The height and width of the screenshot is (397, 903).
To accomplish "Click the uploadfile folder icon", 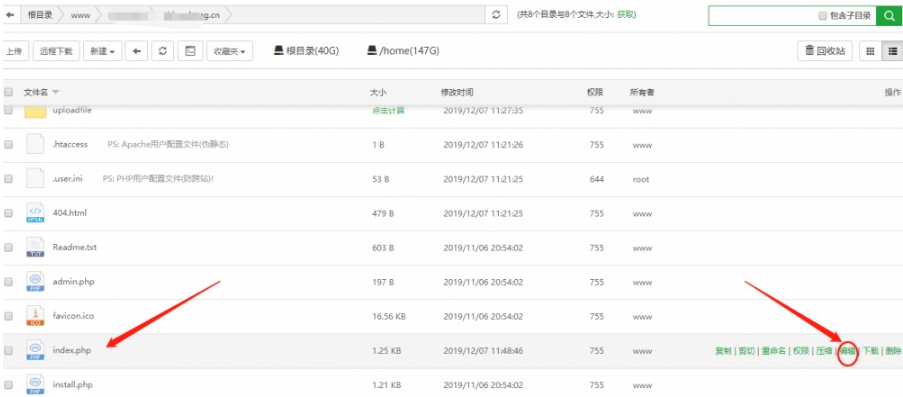I will [35, 111].
